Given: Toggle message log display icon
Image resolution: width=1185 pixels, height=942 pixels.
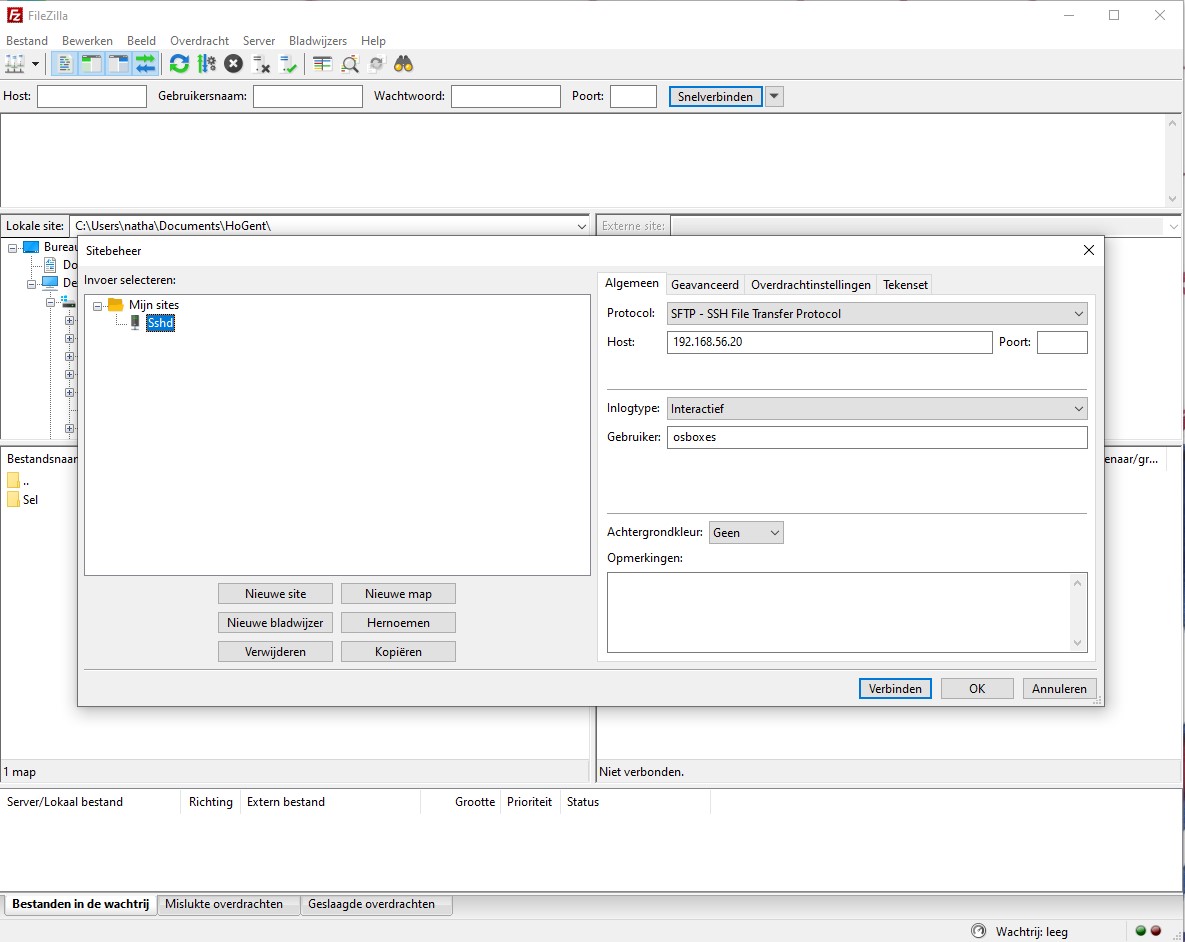Looking at the screenshot, I should coord(64,64).
